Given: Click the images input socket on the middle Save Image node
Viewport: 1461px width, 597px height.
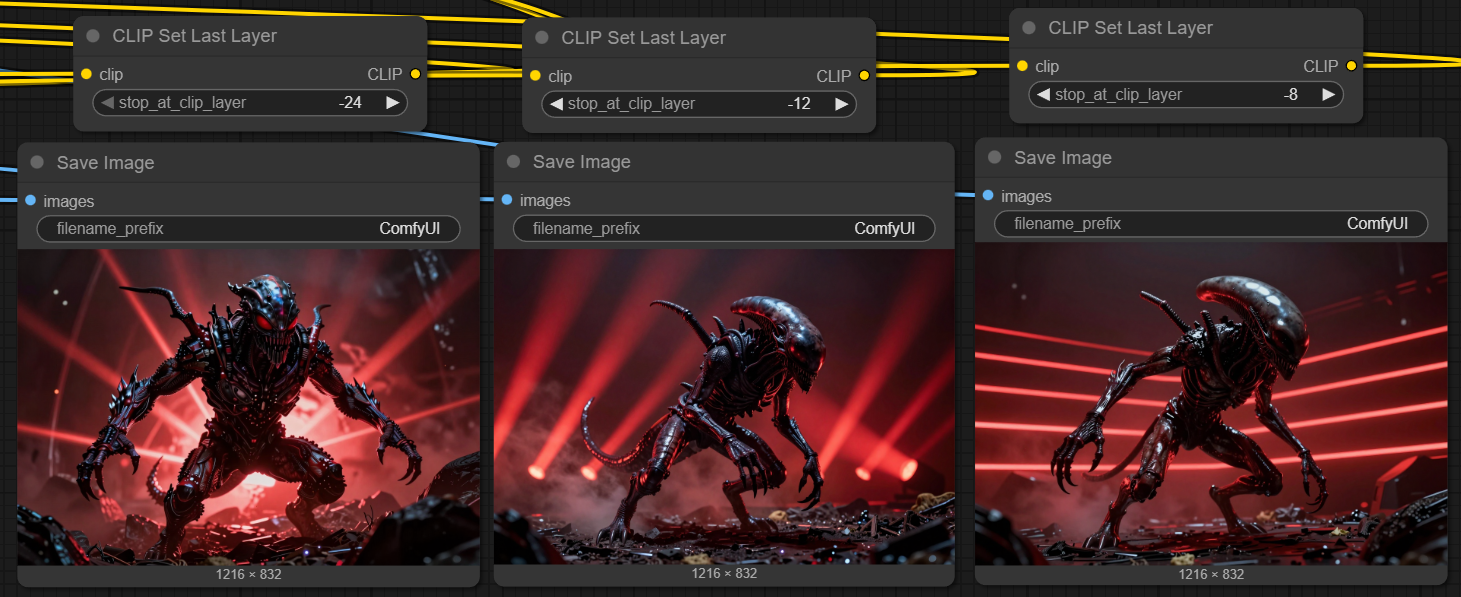Looking at the screenshot, I should tap(506, 200).
